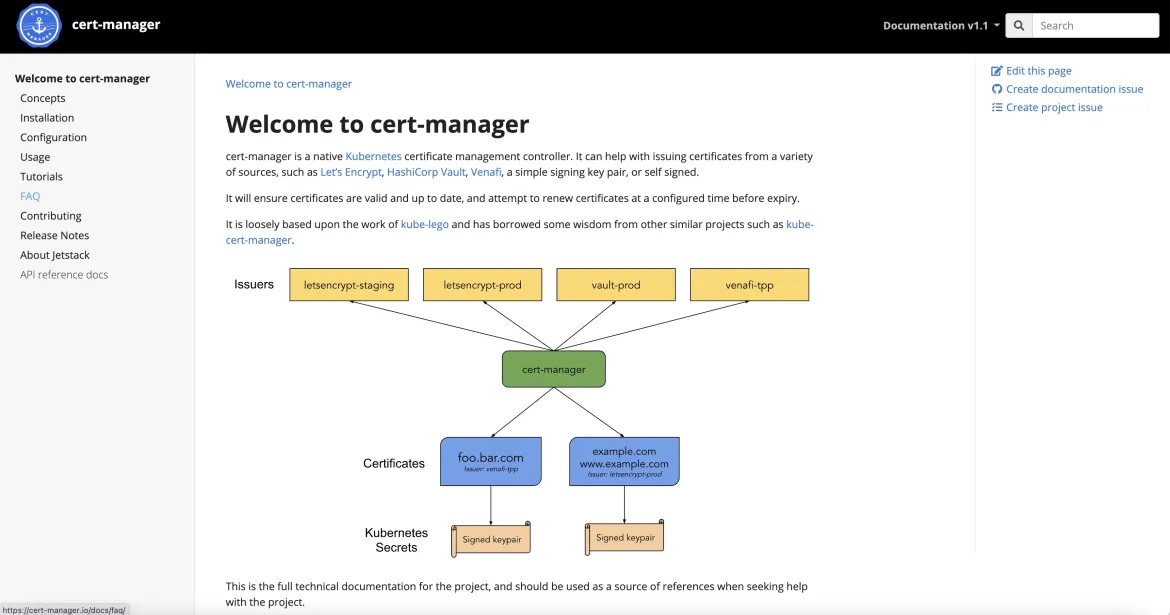Open the HashiCorp Vault link
Screen dimensions: 1170x615
coord(425,172)
